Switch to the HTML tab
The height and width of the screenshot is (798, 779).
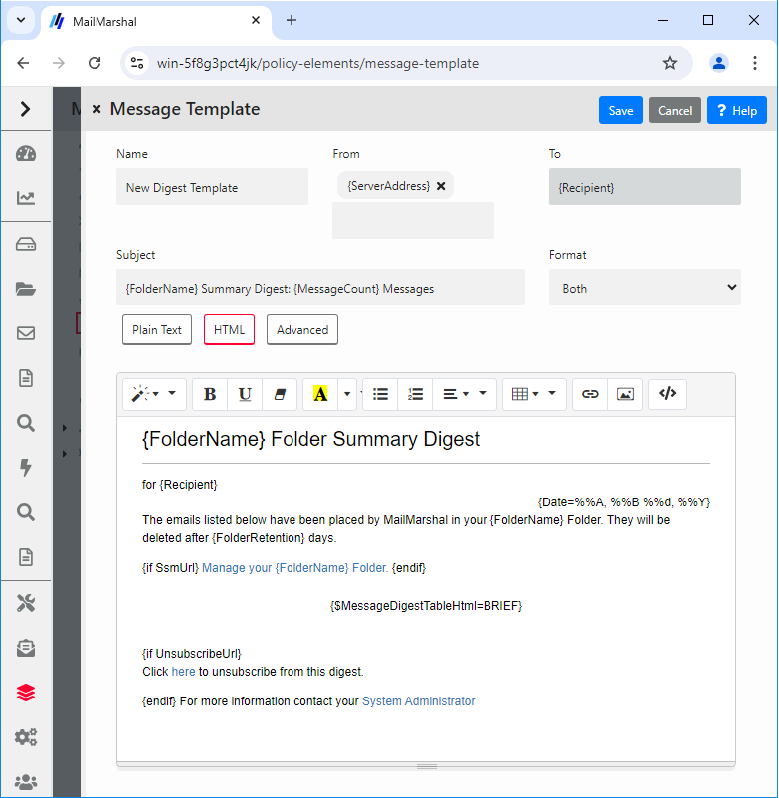(x=229, y=330)
